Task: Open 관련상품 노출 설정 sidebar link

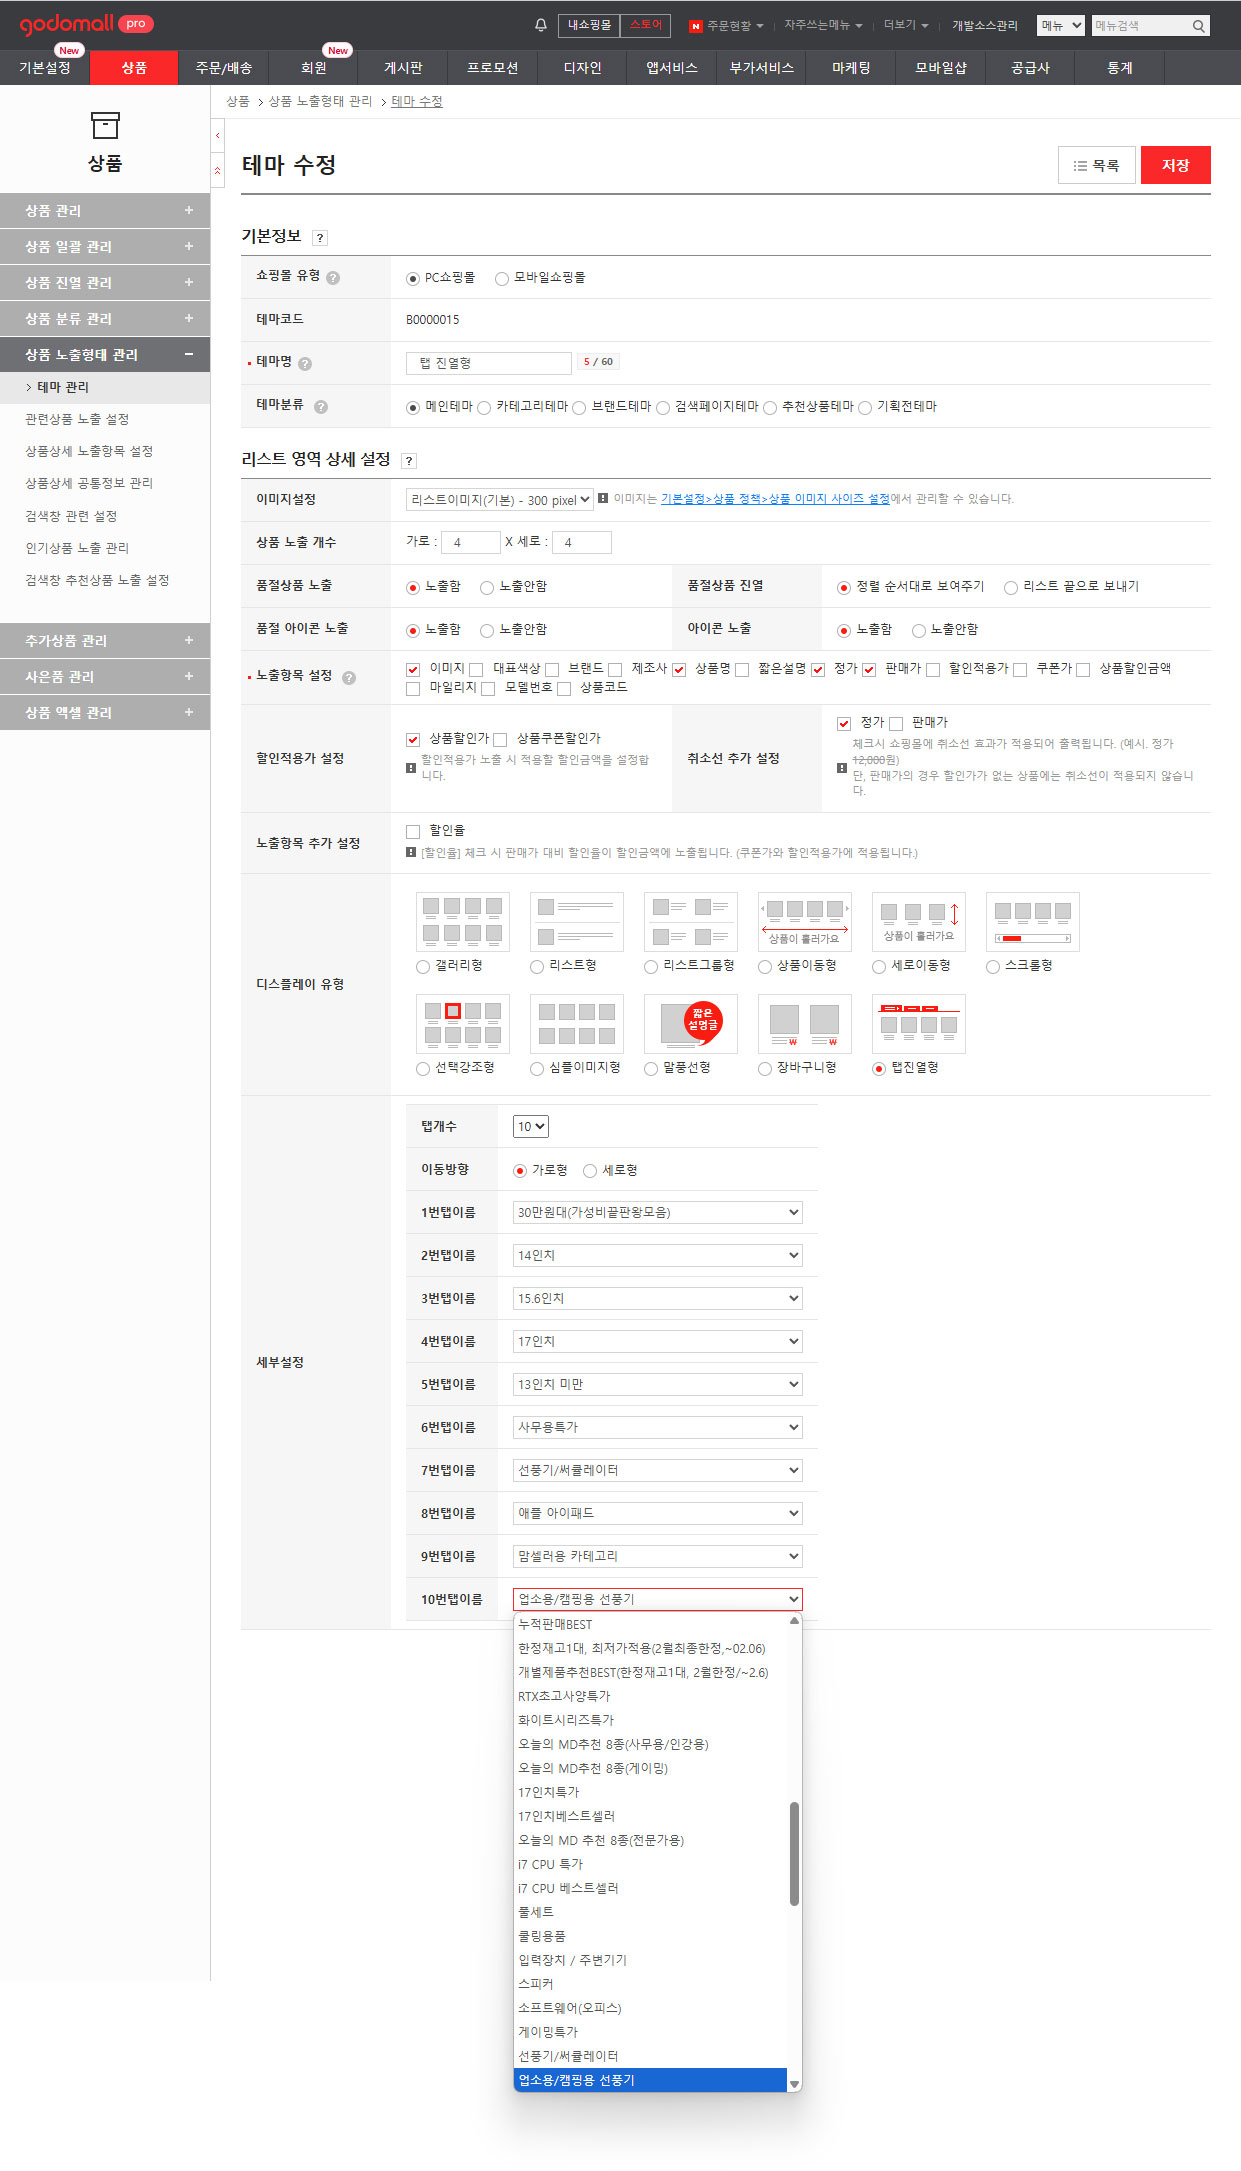Action: [x=77, y=420]
